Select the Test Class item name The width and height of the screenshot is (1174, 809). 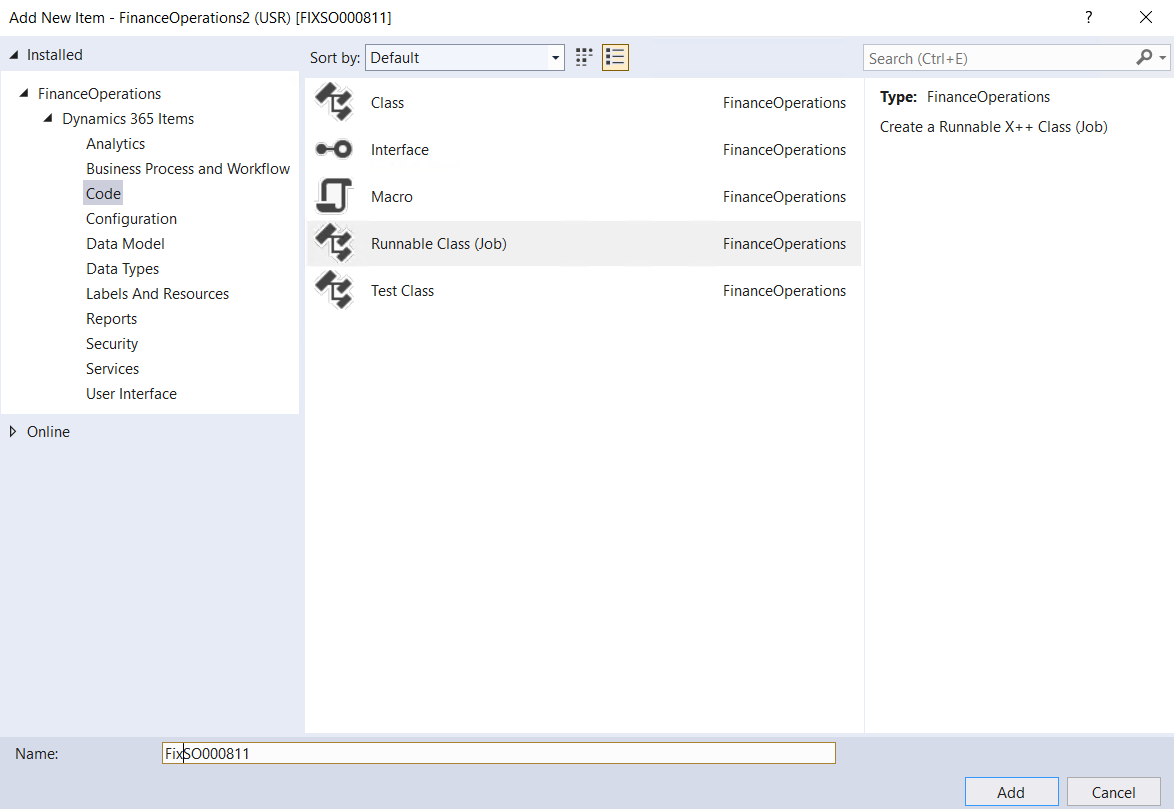tap(402, 291)
